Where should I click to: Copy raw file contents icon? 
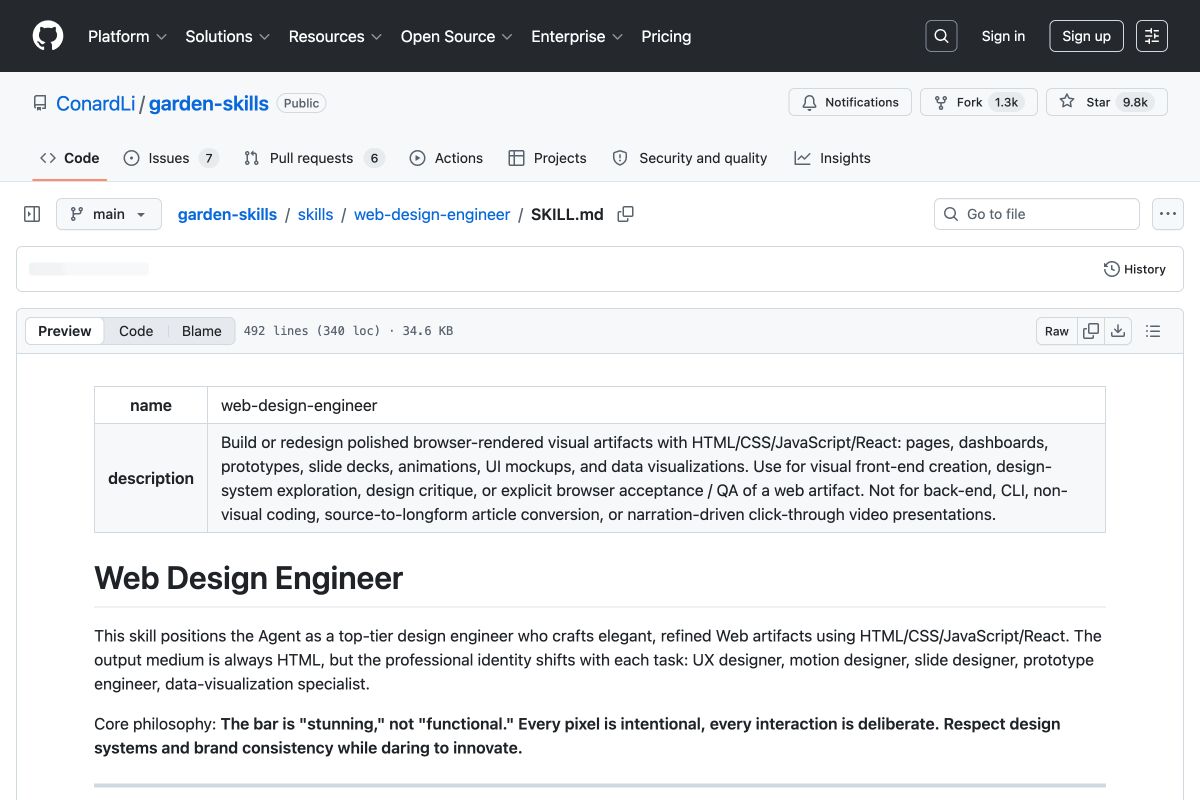pos(1091,331)
